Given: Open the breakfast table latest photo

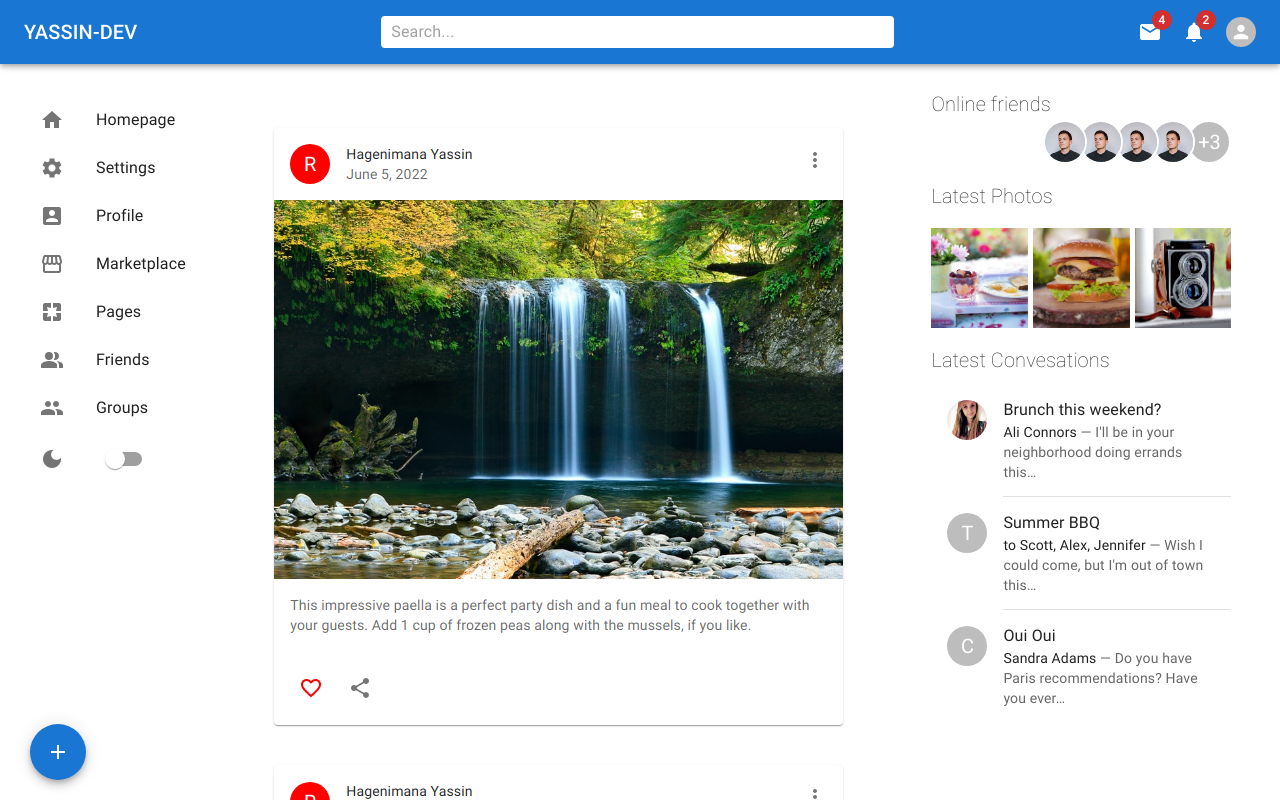Looking at the screenshot, I should 979,278.
